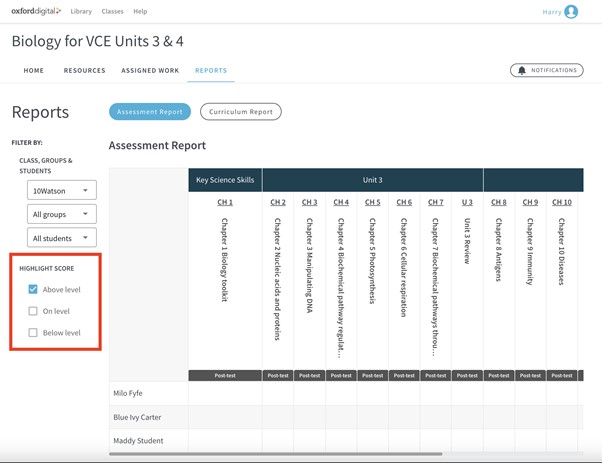602x463 pixels.
Task: Click Post-test label under CH 10
Action: (x=562, y=375)
